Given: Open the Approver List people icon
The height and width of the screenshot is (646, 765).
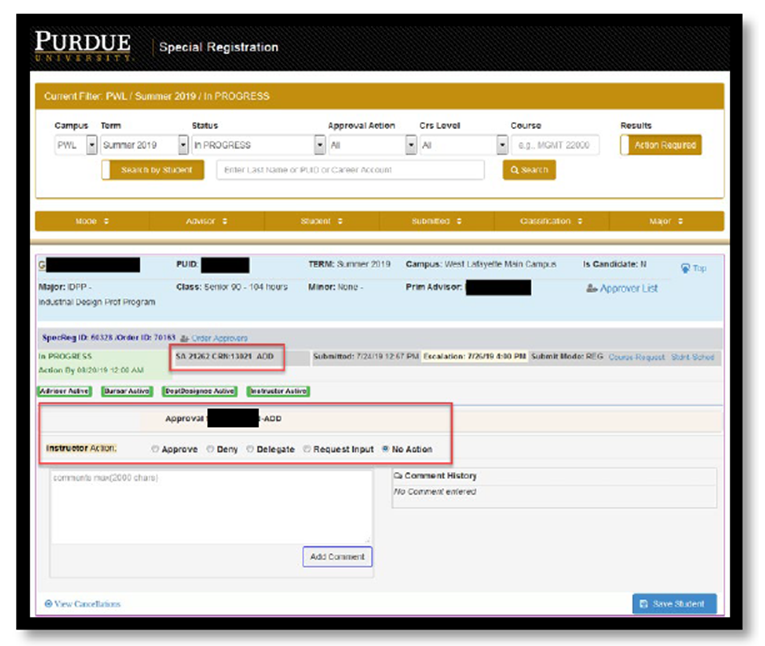Looking at the screenshot, I should pyautogui.click(x=591, y=288).
